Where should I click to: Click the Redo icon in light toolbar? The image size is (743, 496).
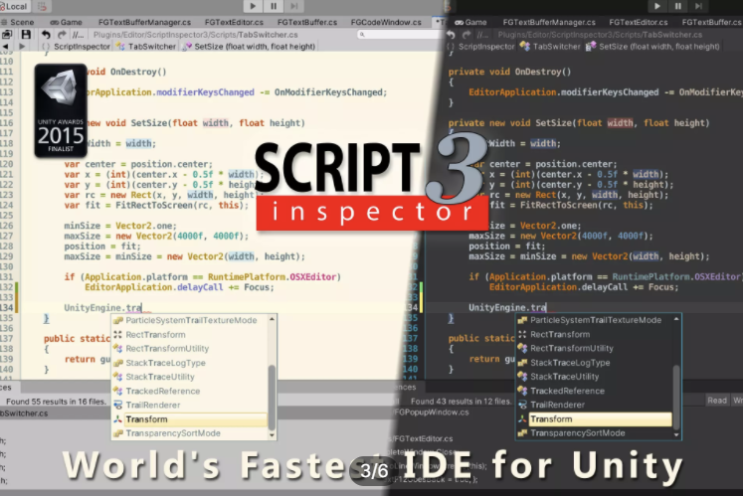(62, 35)
